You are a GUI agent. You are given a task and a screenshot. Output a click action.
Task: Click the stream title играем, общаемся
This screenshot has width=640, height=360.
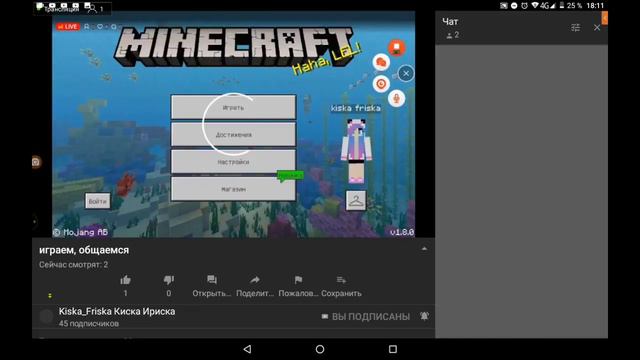pyautogui.click(x=84, y=250)
